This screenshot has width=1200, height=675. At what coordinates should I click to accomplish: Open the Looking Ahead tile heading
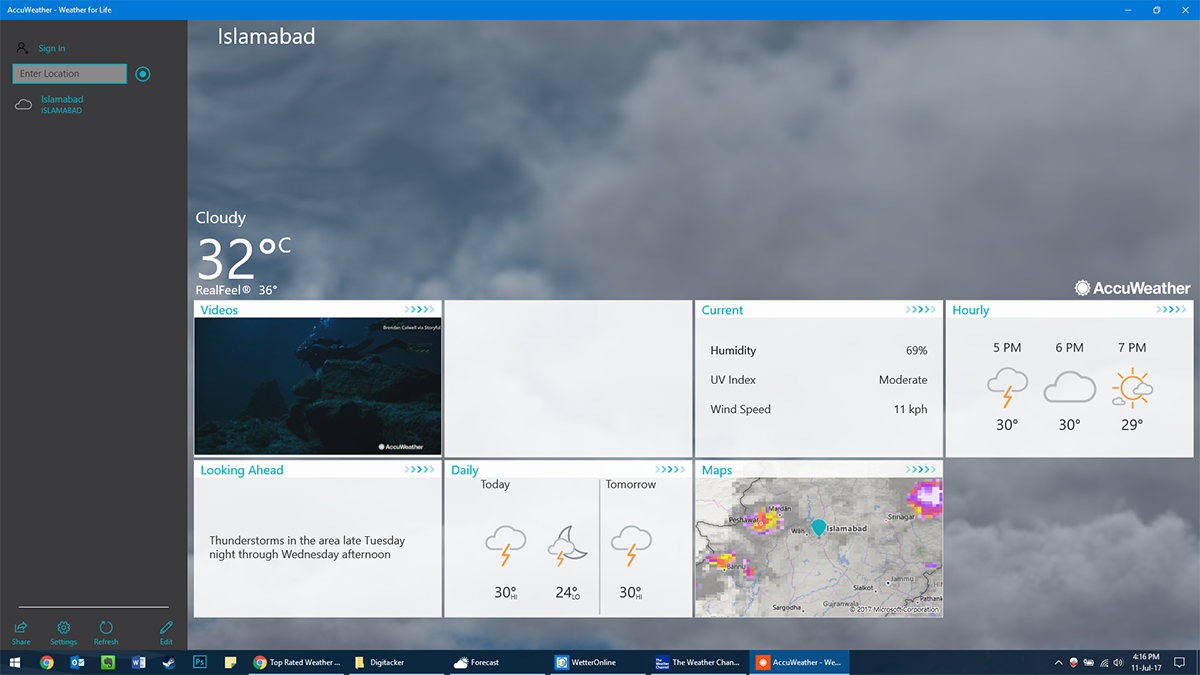click(242, 470)
